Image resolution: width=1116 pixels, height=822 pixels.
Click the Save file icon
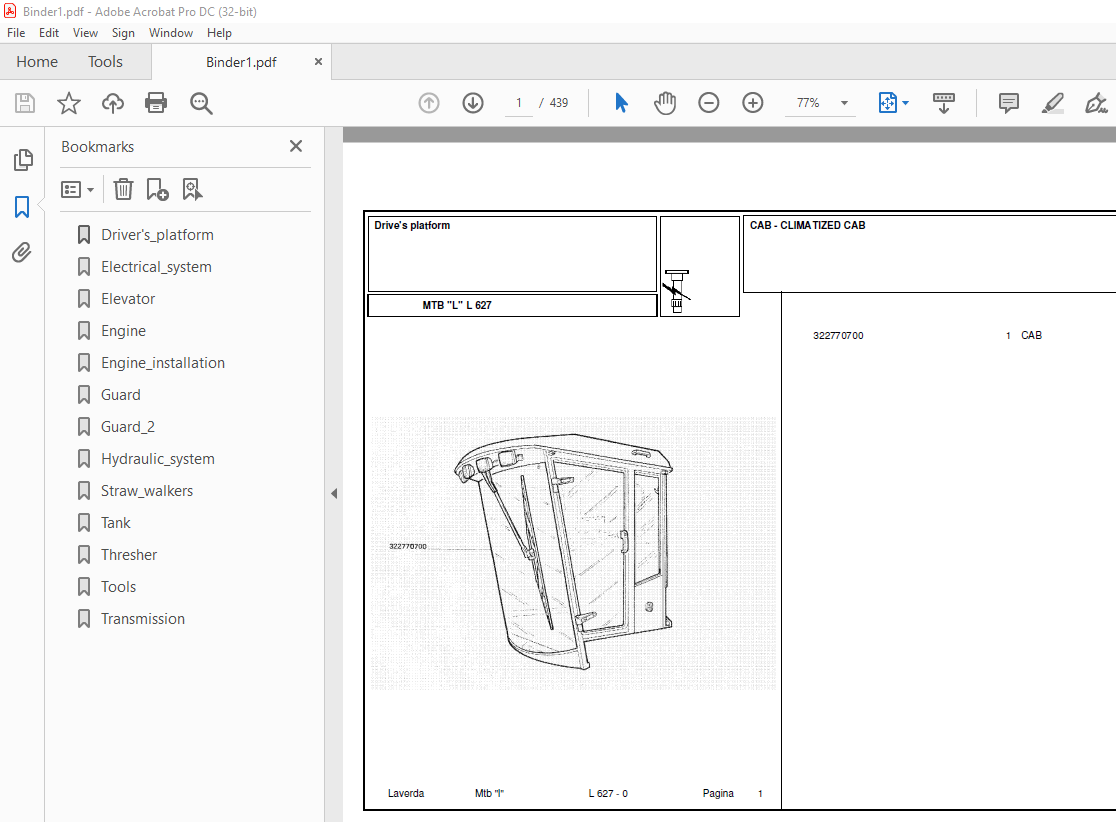click(25, 103)
